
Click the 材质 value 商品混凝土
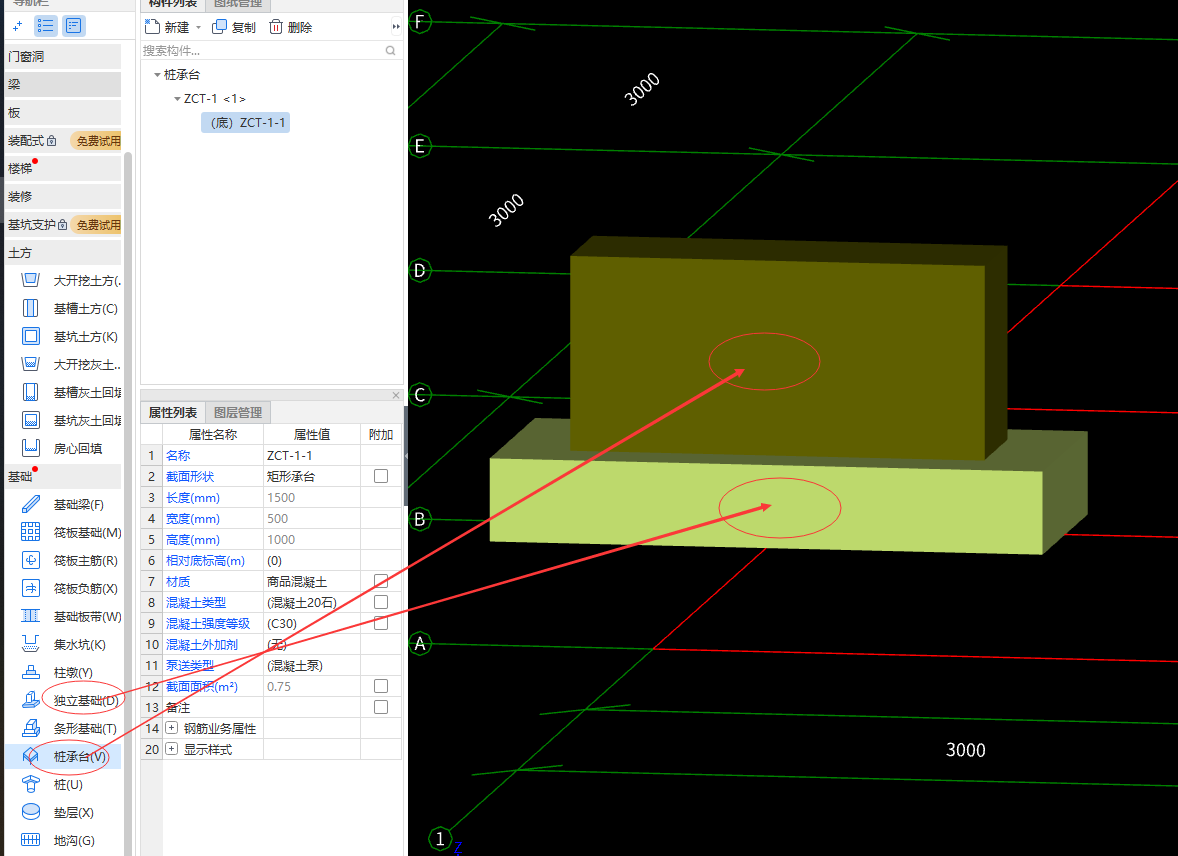pos(312,582)
